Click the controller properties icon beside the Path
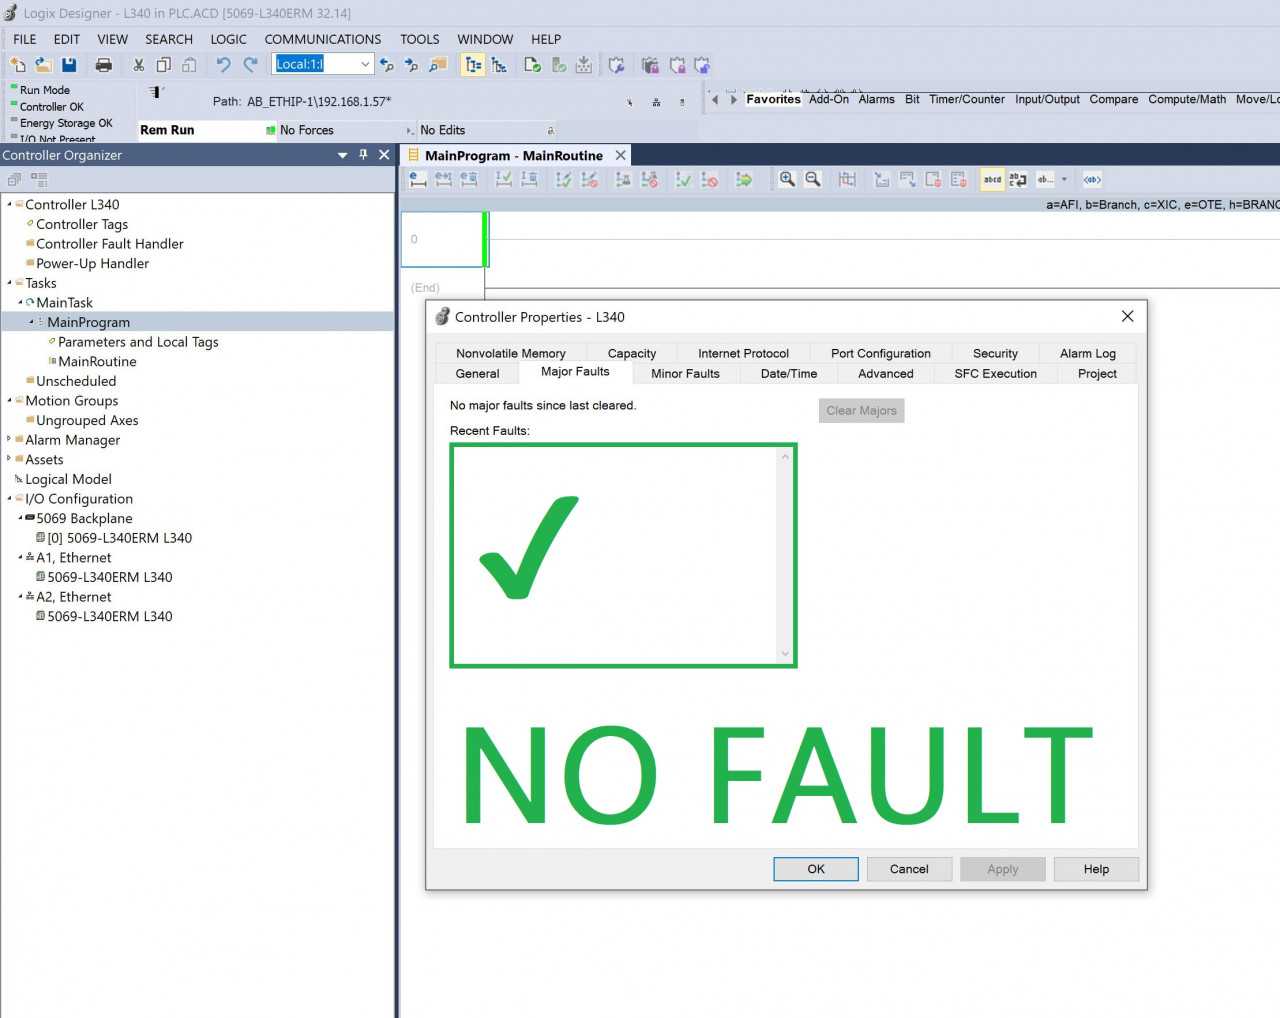Image resolution: width=1280 pixels, height=1018 pixels. 156,92
